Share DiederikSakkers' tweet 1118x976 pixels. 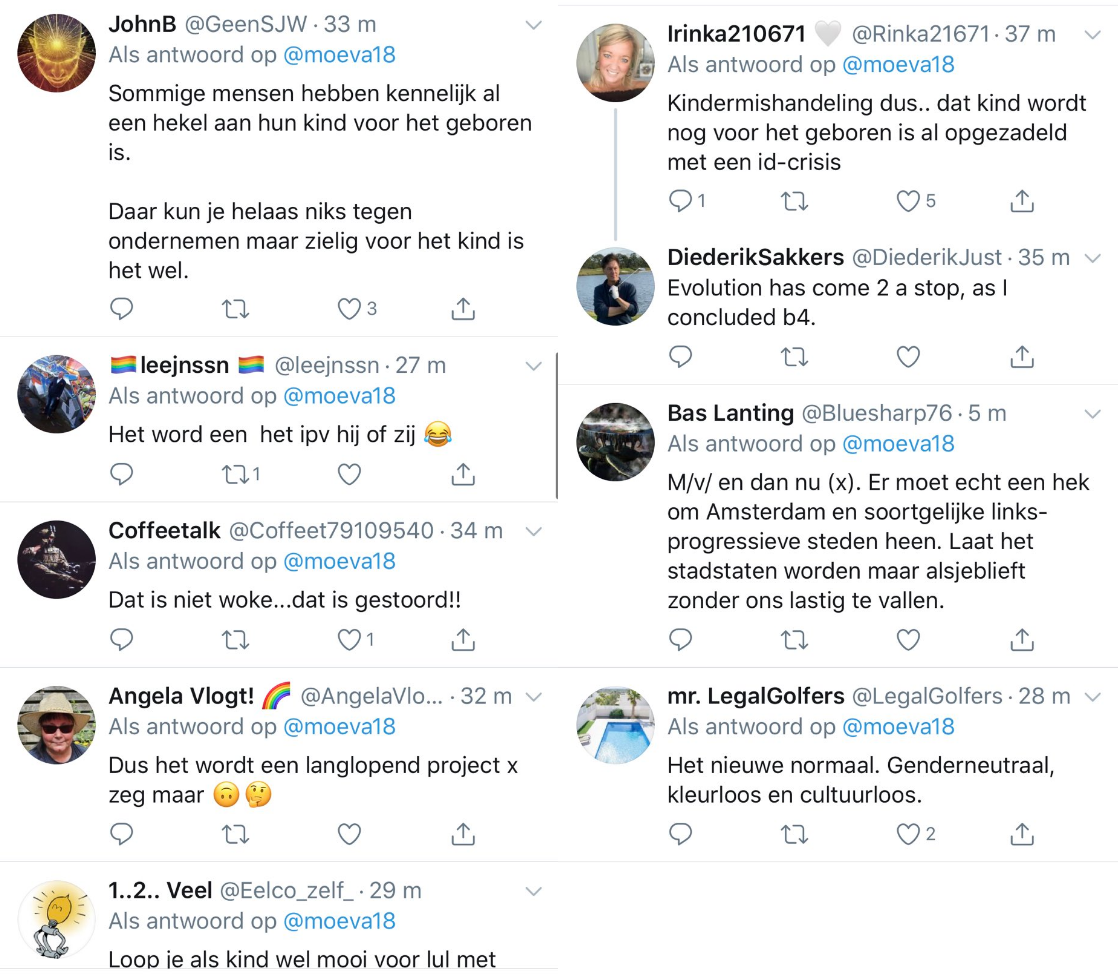click(1021, 356)
